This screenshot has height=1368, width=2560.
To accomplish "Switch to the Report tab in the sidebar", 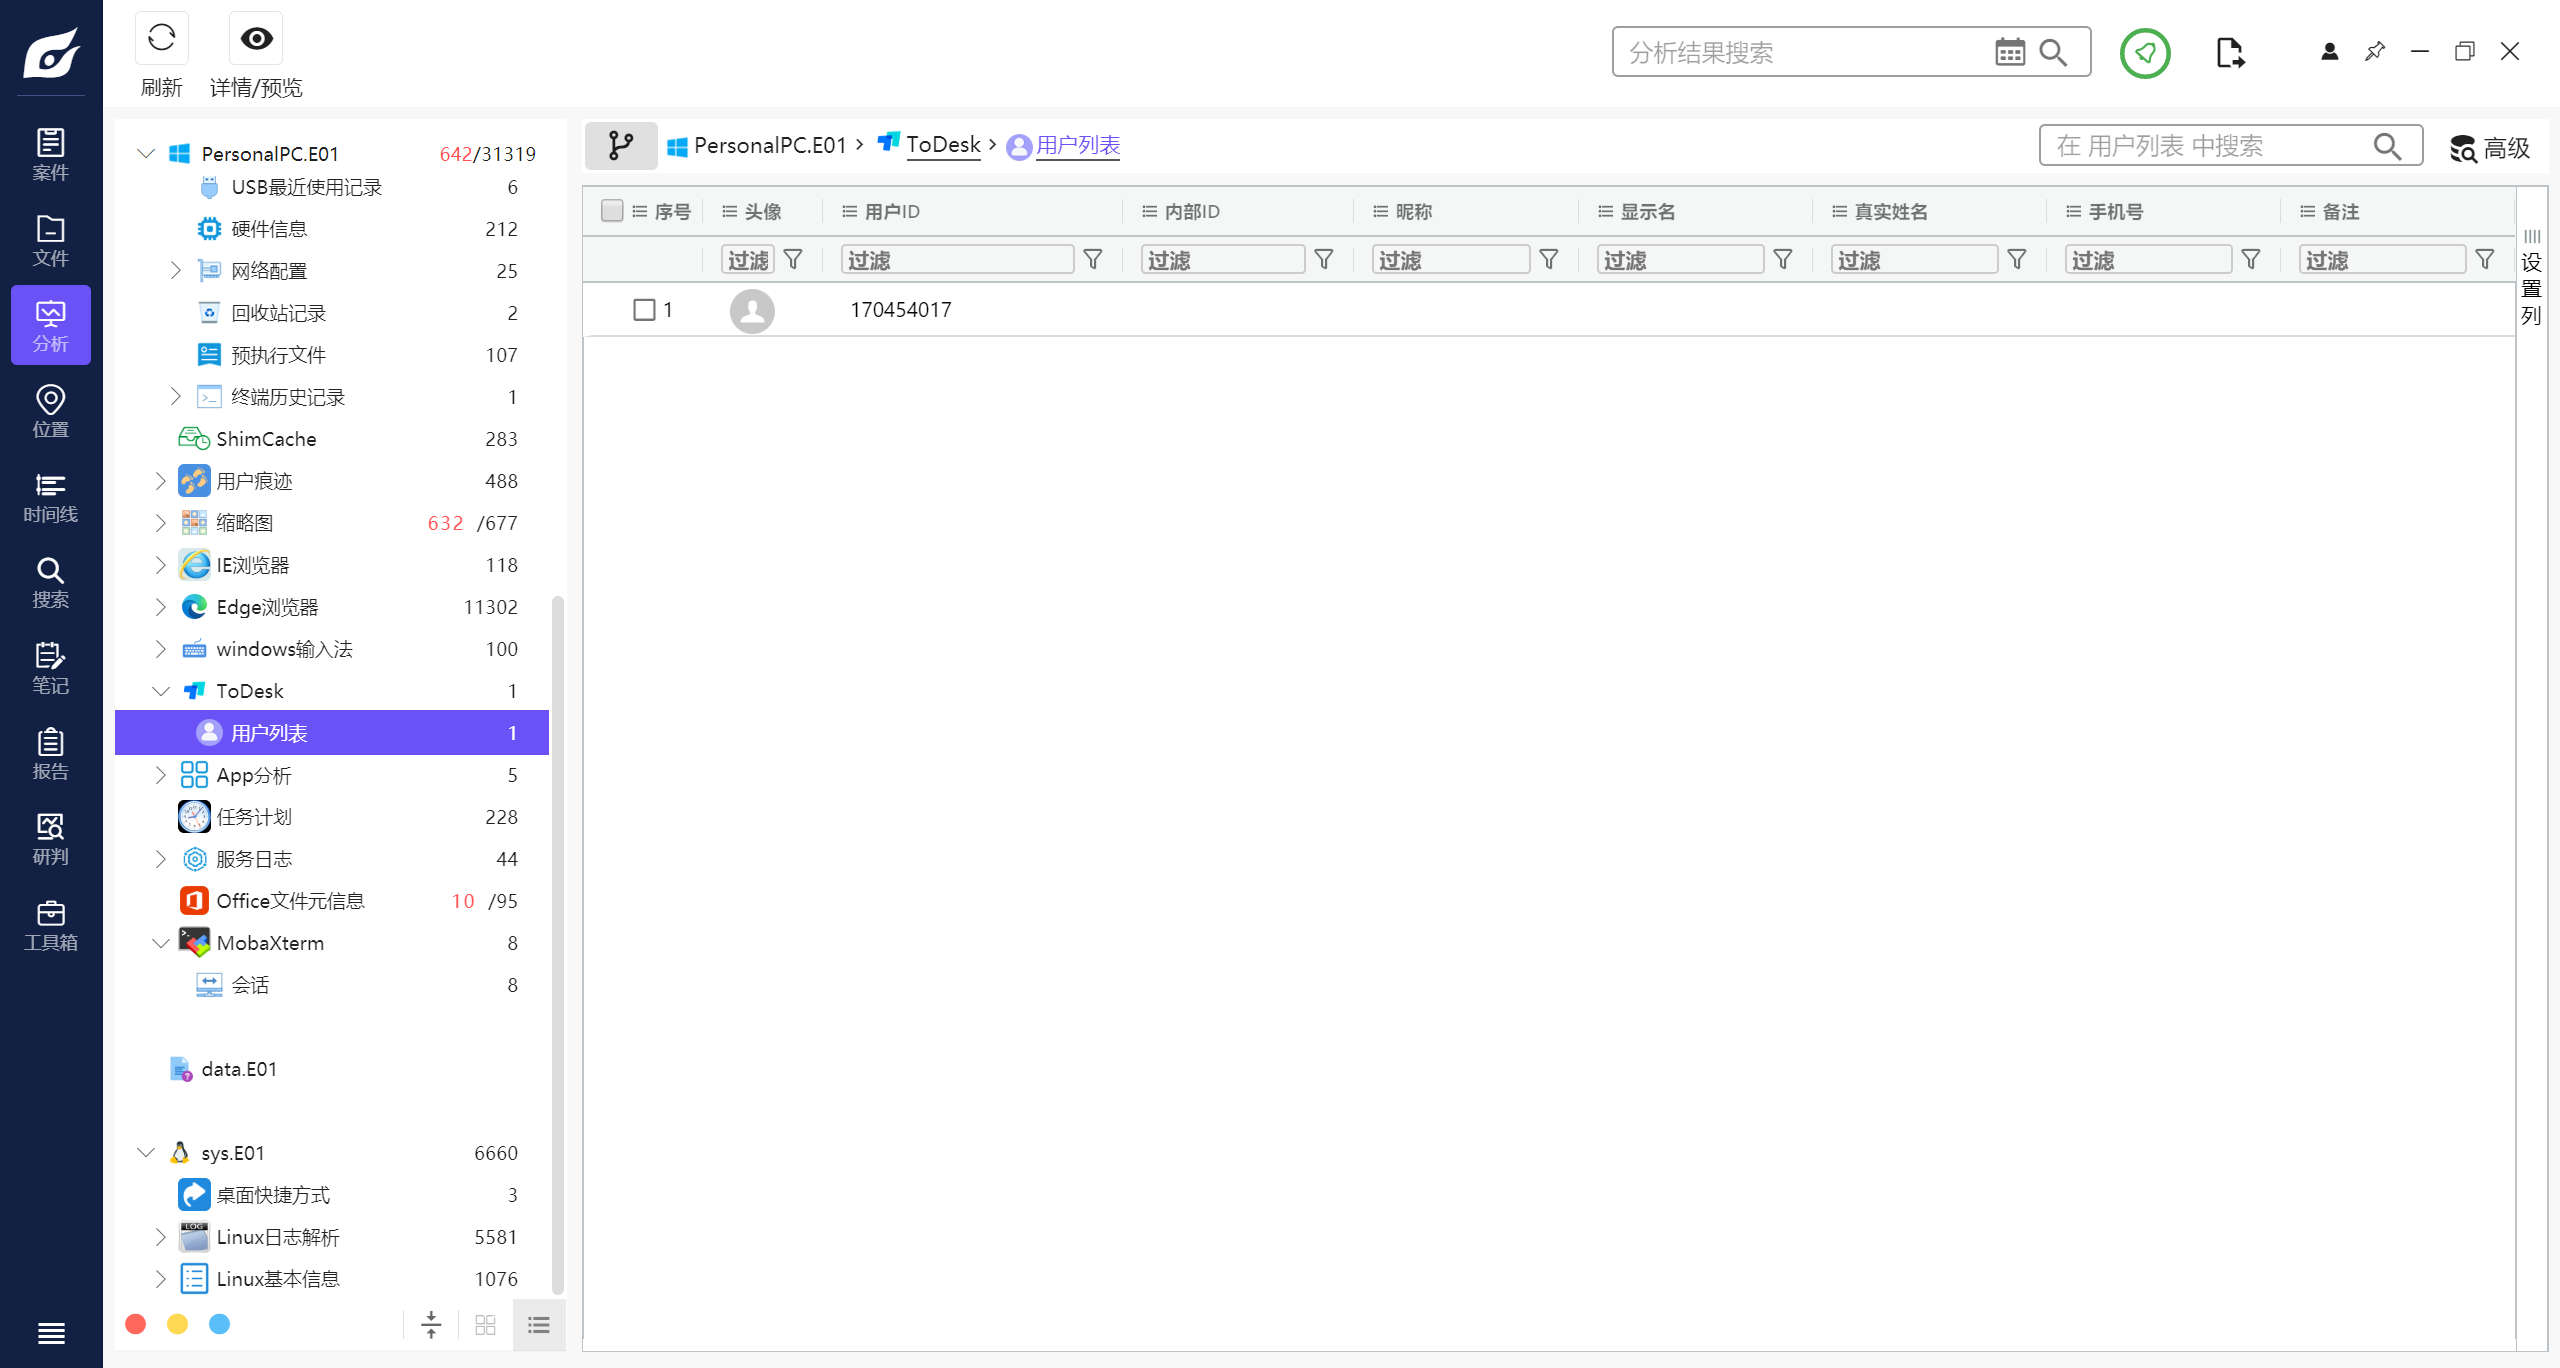I will click(50, 755).
